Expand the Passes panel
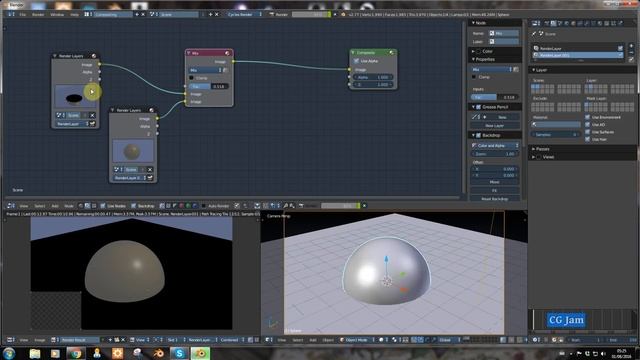The image size is (640, 360). (582, 149)
